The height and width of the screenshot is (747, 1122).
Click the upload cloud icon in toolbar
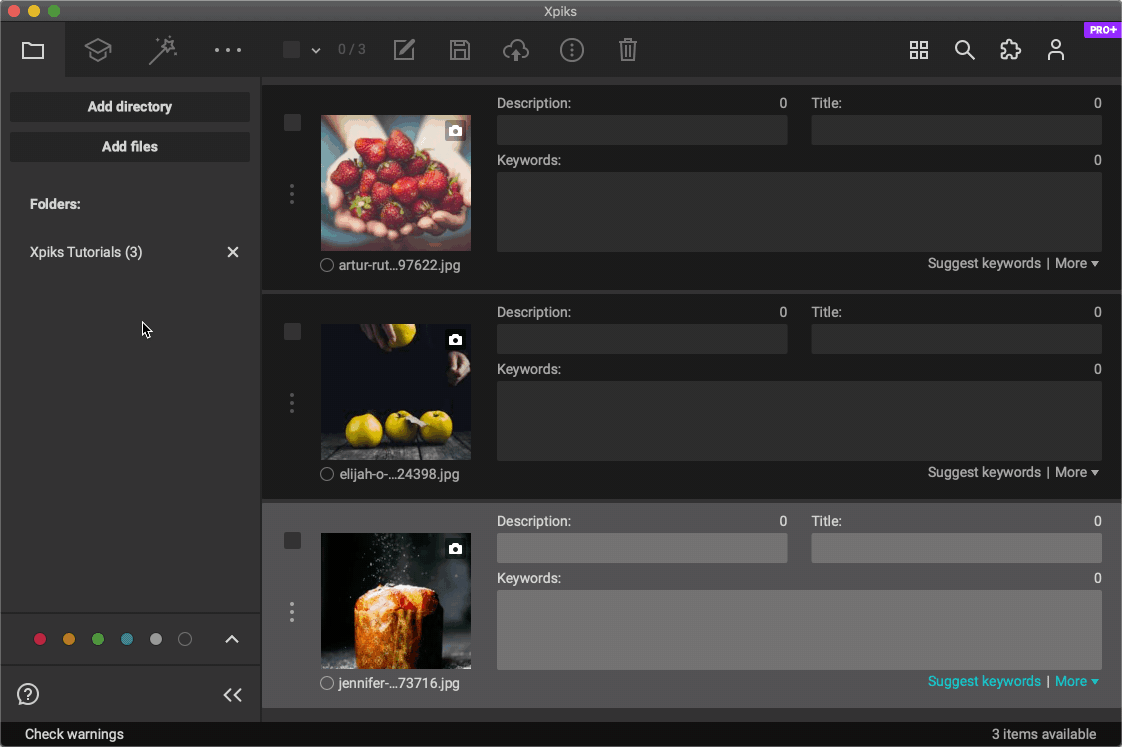516,50
